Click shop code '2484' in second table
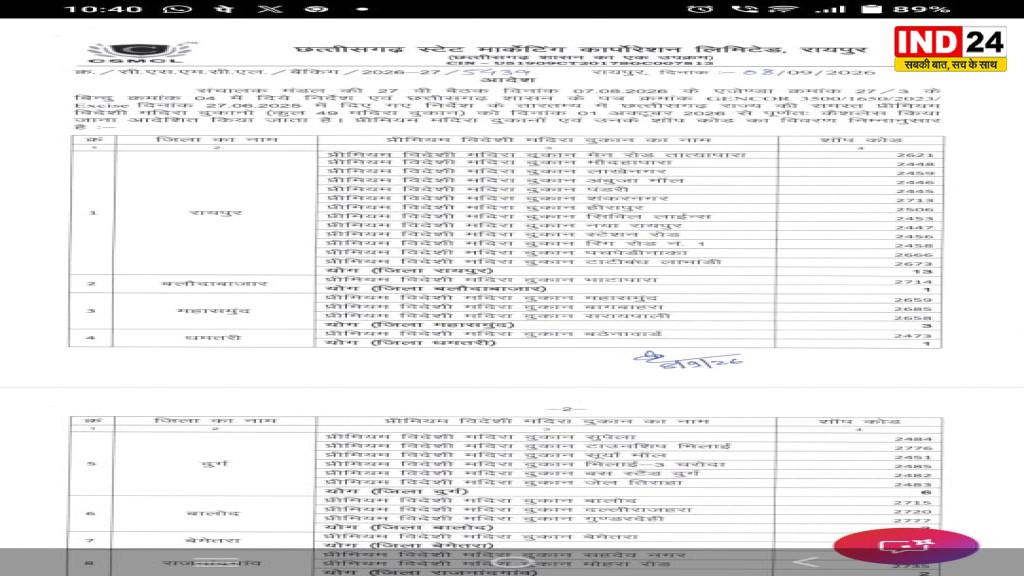Viewport: 1024px width, 576px height. 913,439
